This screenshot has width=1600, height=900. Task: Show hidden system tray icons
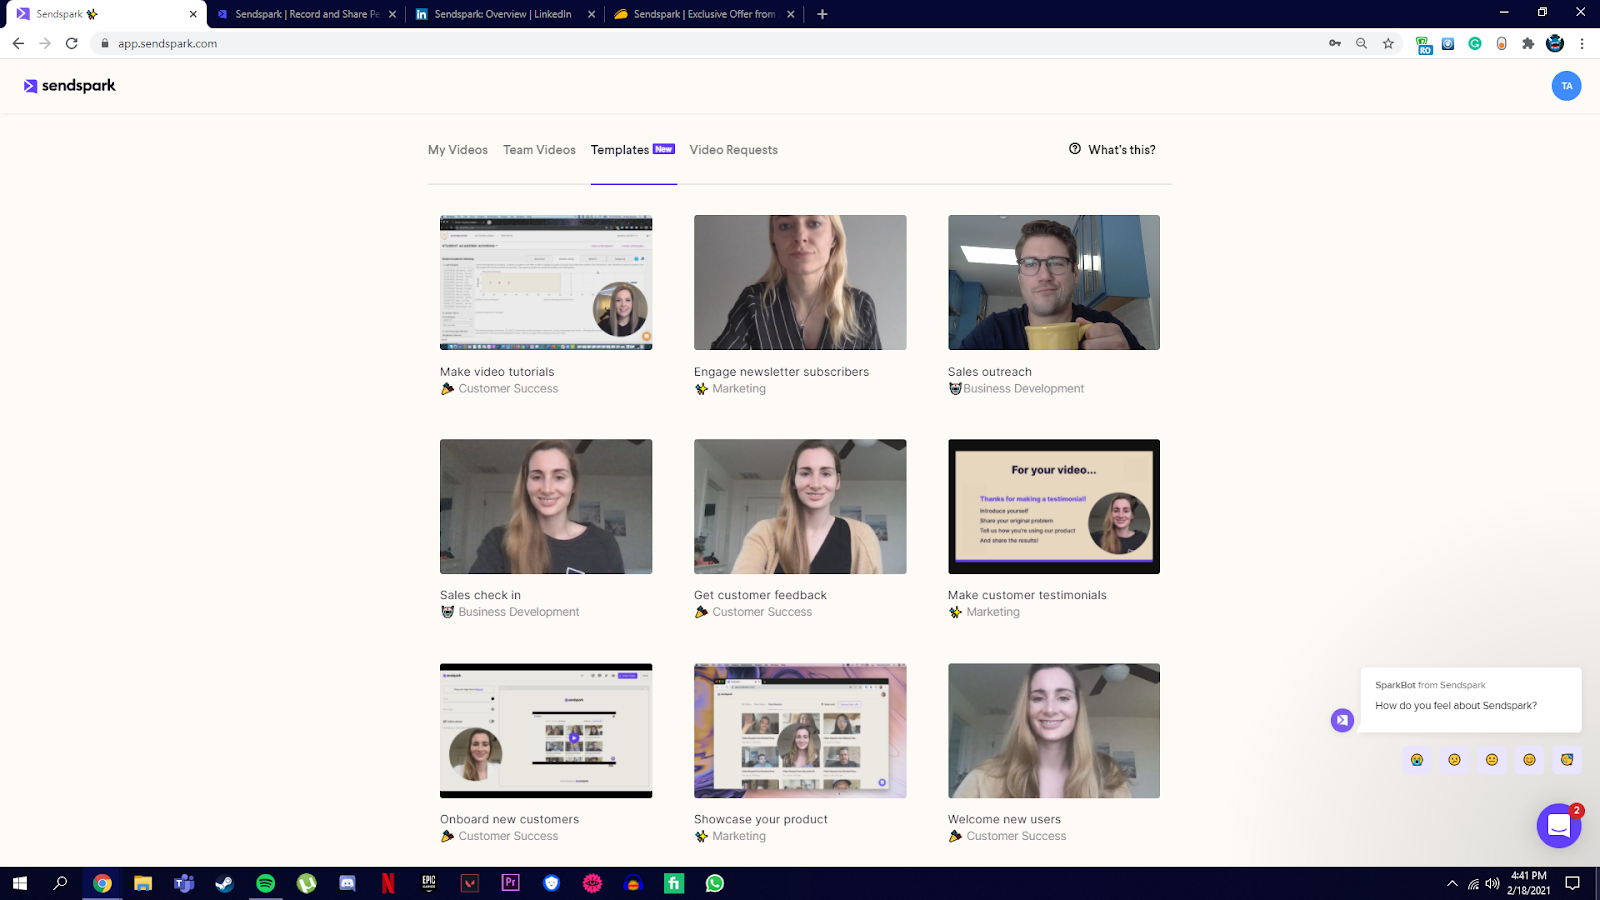(1452, 883)
